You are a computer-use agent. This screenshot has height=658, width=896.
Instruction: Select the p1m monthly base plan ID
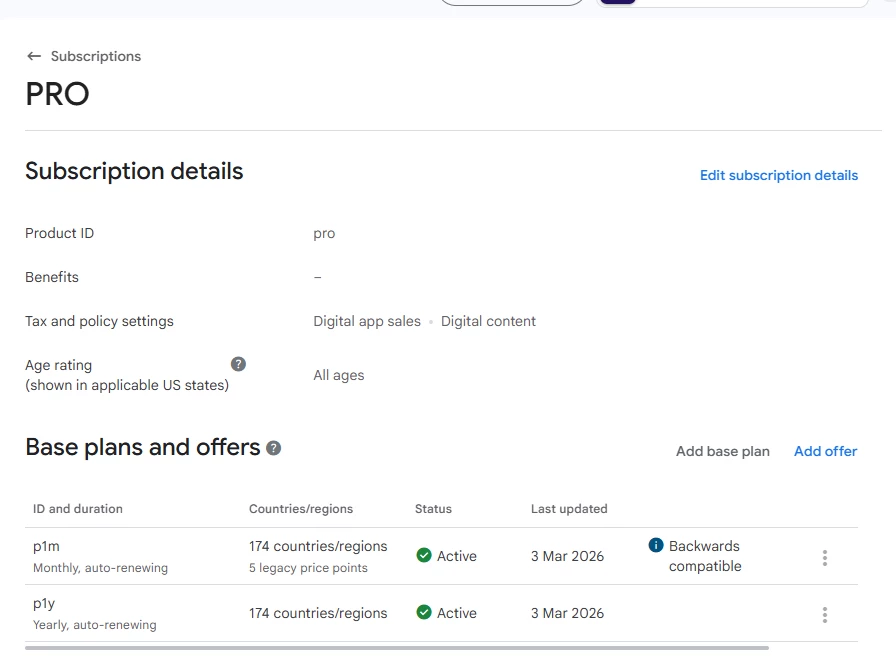[47, 547]
